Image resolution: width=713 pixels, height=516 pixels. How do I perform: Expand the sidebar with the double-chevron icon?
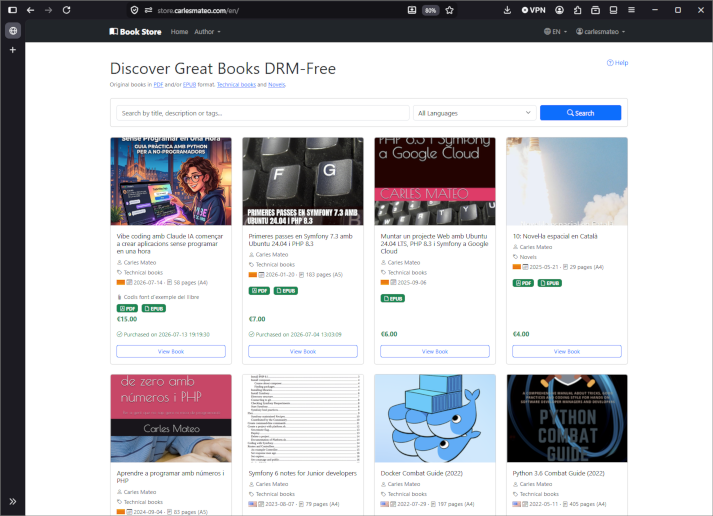coord(13,501)
